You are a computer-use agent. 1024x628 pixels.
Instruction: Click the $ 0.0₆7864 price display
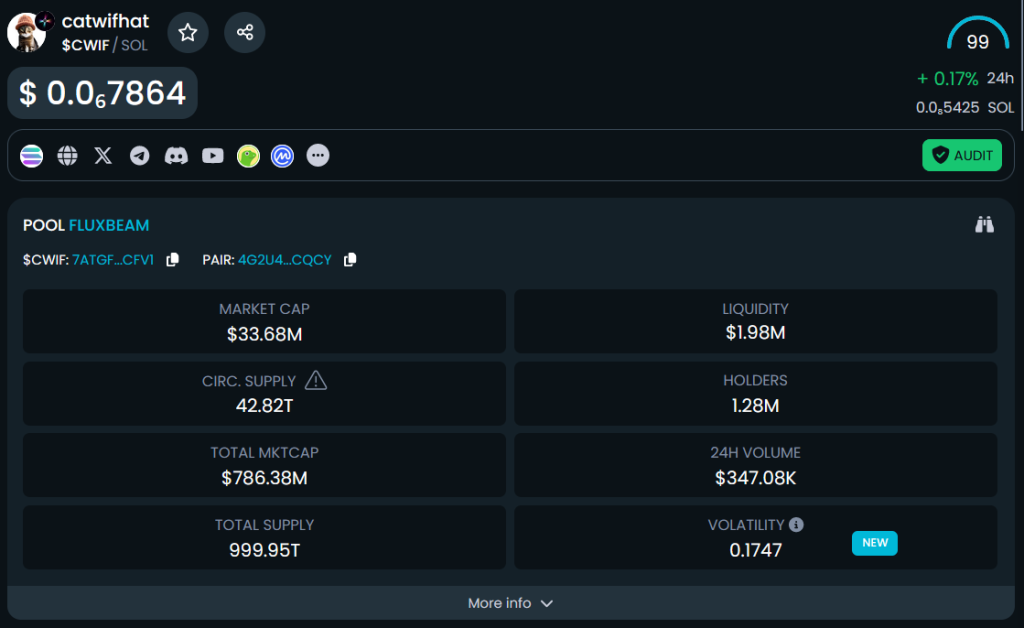click(103, 93)
